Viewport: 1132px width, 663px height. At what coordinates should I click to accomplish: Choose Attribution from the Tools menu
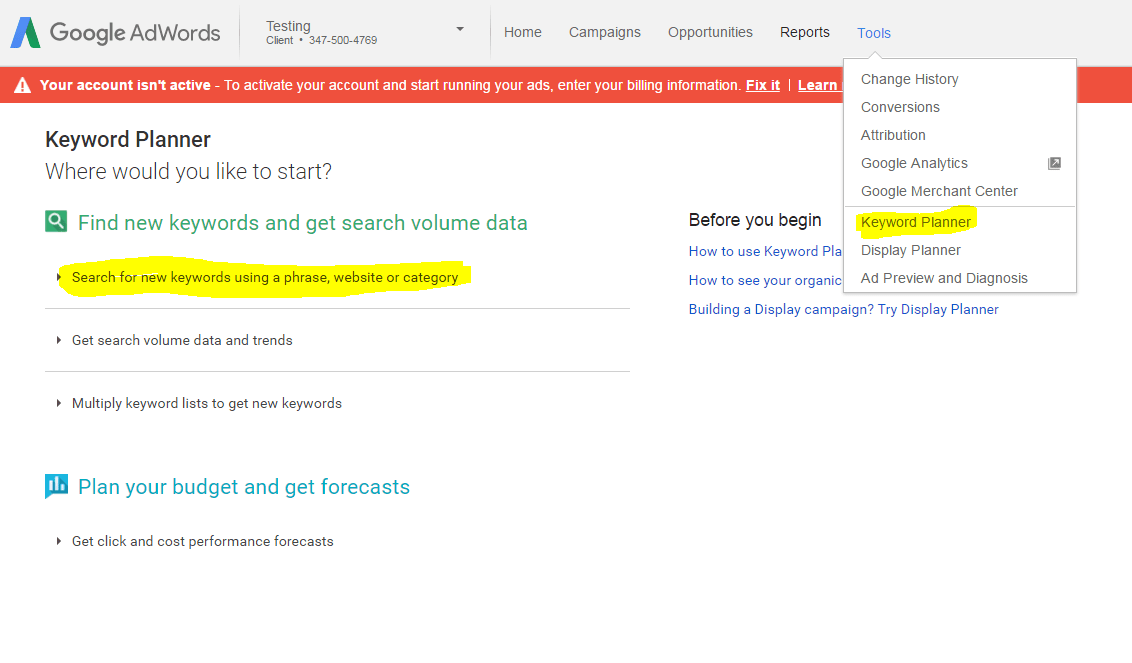(893, 135)
